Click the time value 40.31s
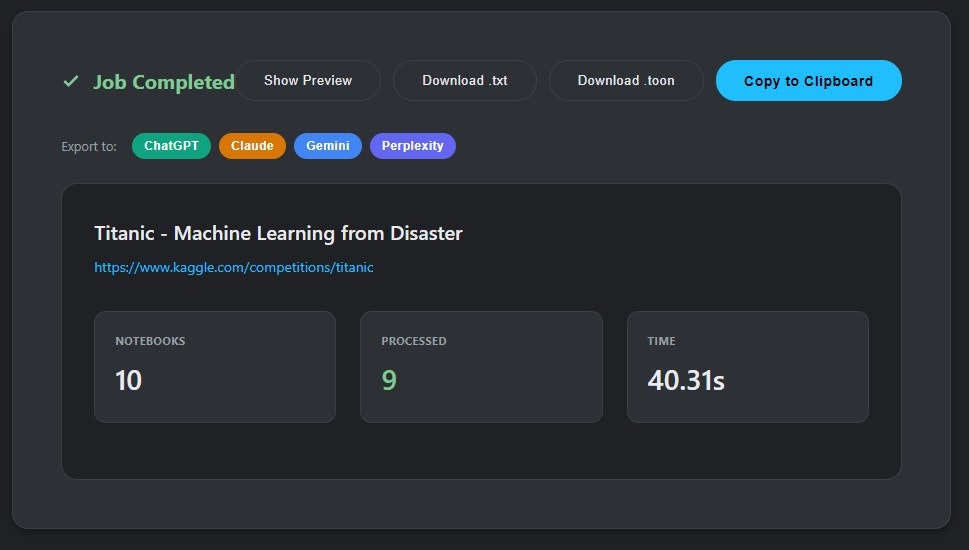Viewport: 969px width, 550px height. point(686,380)
